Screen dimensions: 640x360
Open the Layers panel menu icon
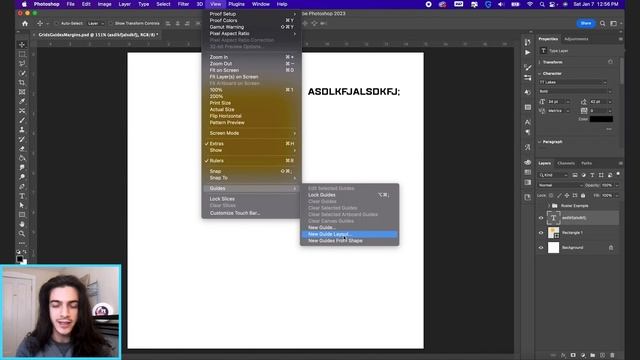click(x=620, y=163)
